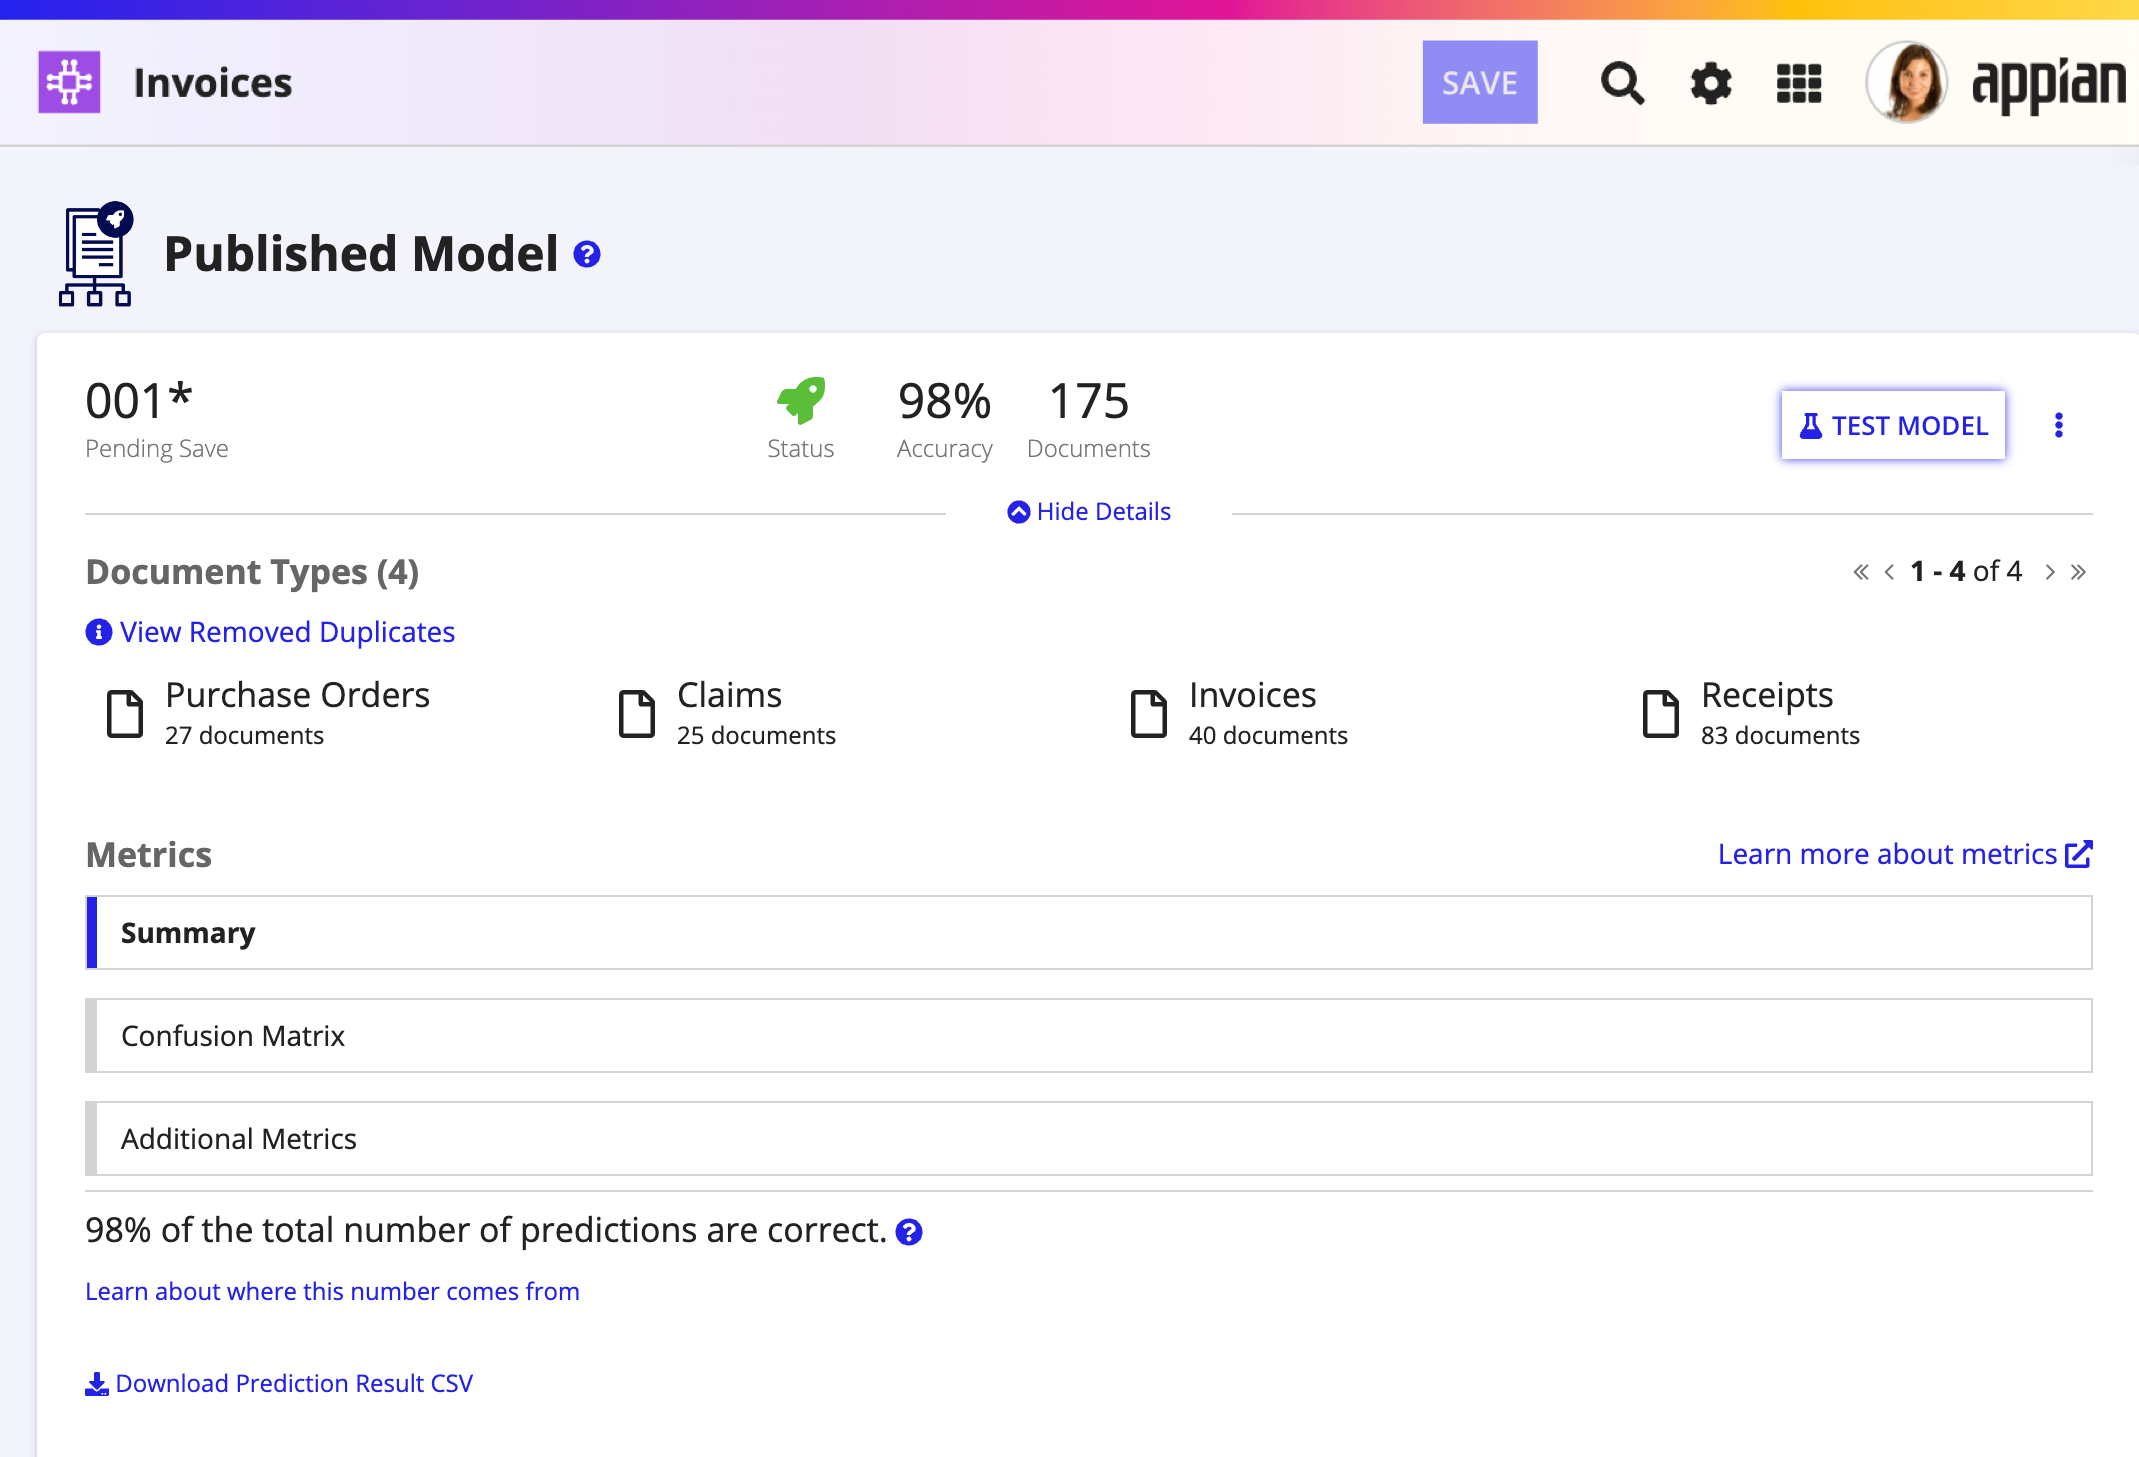The width and height of the screenshot is (2139, 1457).
Task: Click the Purchase Orders document icon
Action: [x=125, y=714]
